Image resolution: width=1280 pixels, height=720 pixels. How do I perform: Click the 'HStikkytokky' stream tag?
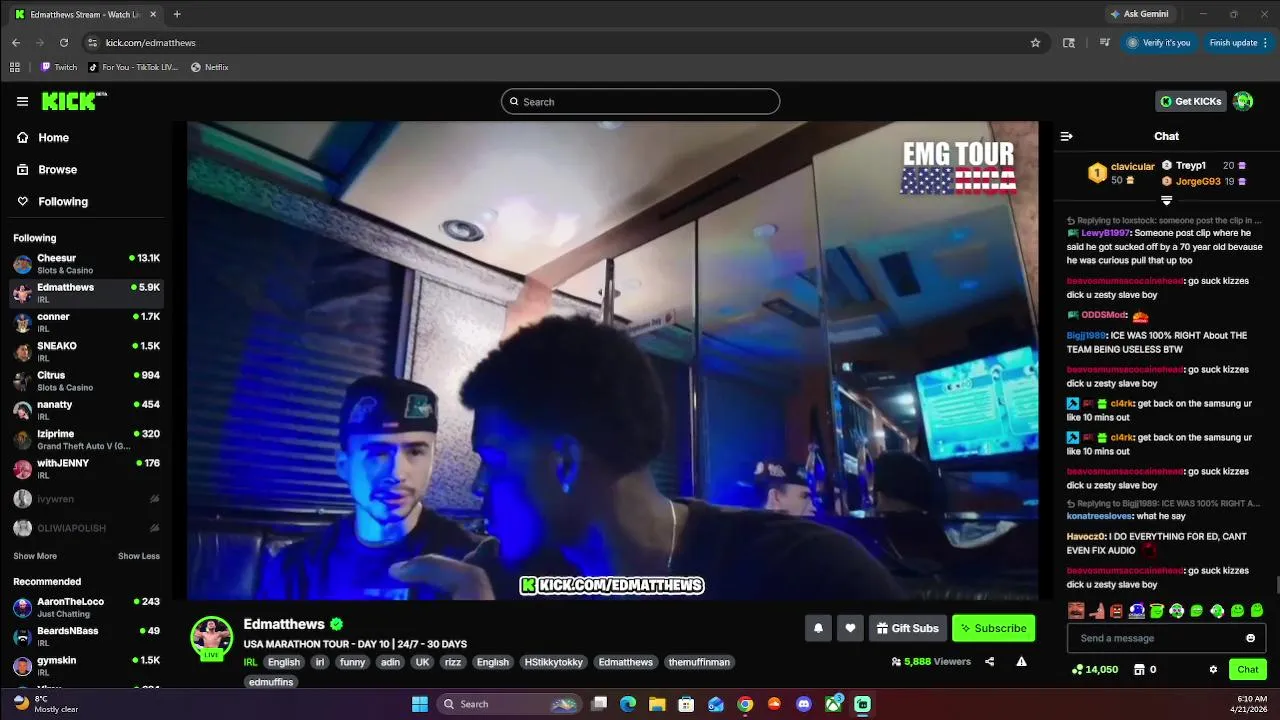[x=553, y=662]
